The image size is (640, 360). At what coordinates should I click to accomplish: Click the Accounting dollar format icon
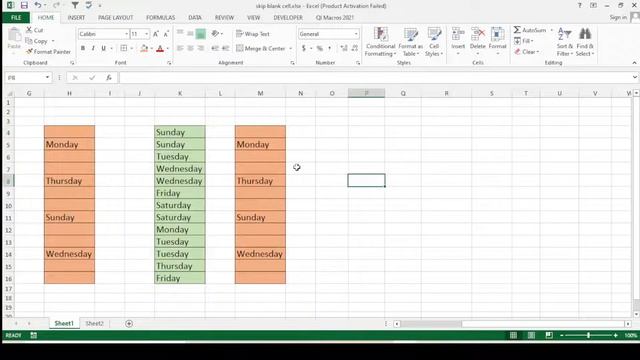tap(304, 48)
